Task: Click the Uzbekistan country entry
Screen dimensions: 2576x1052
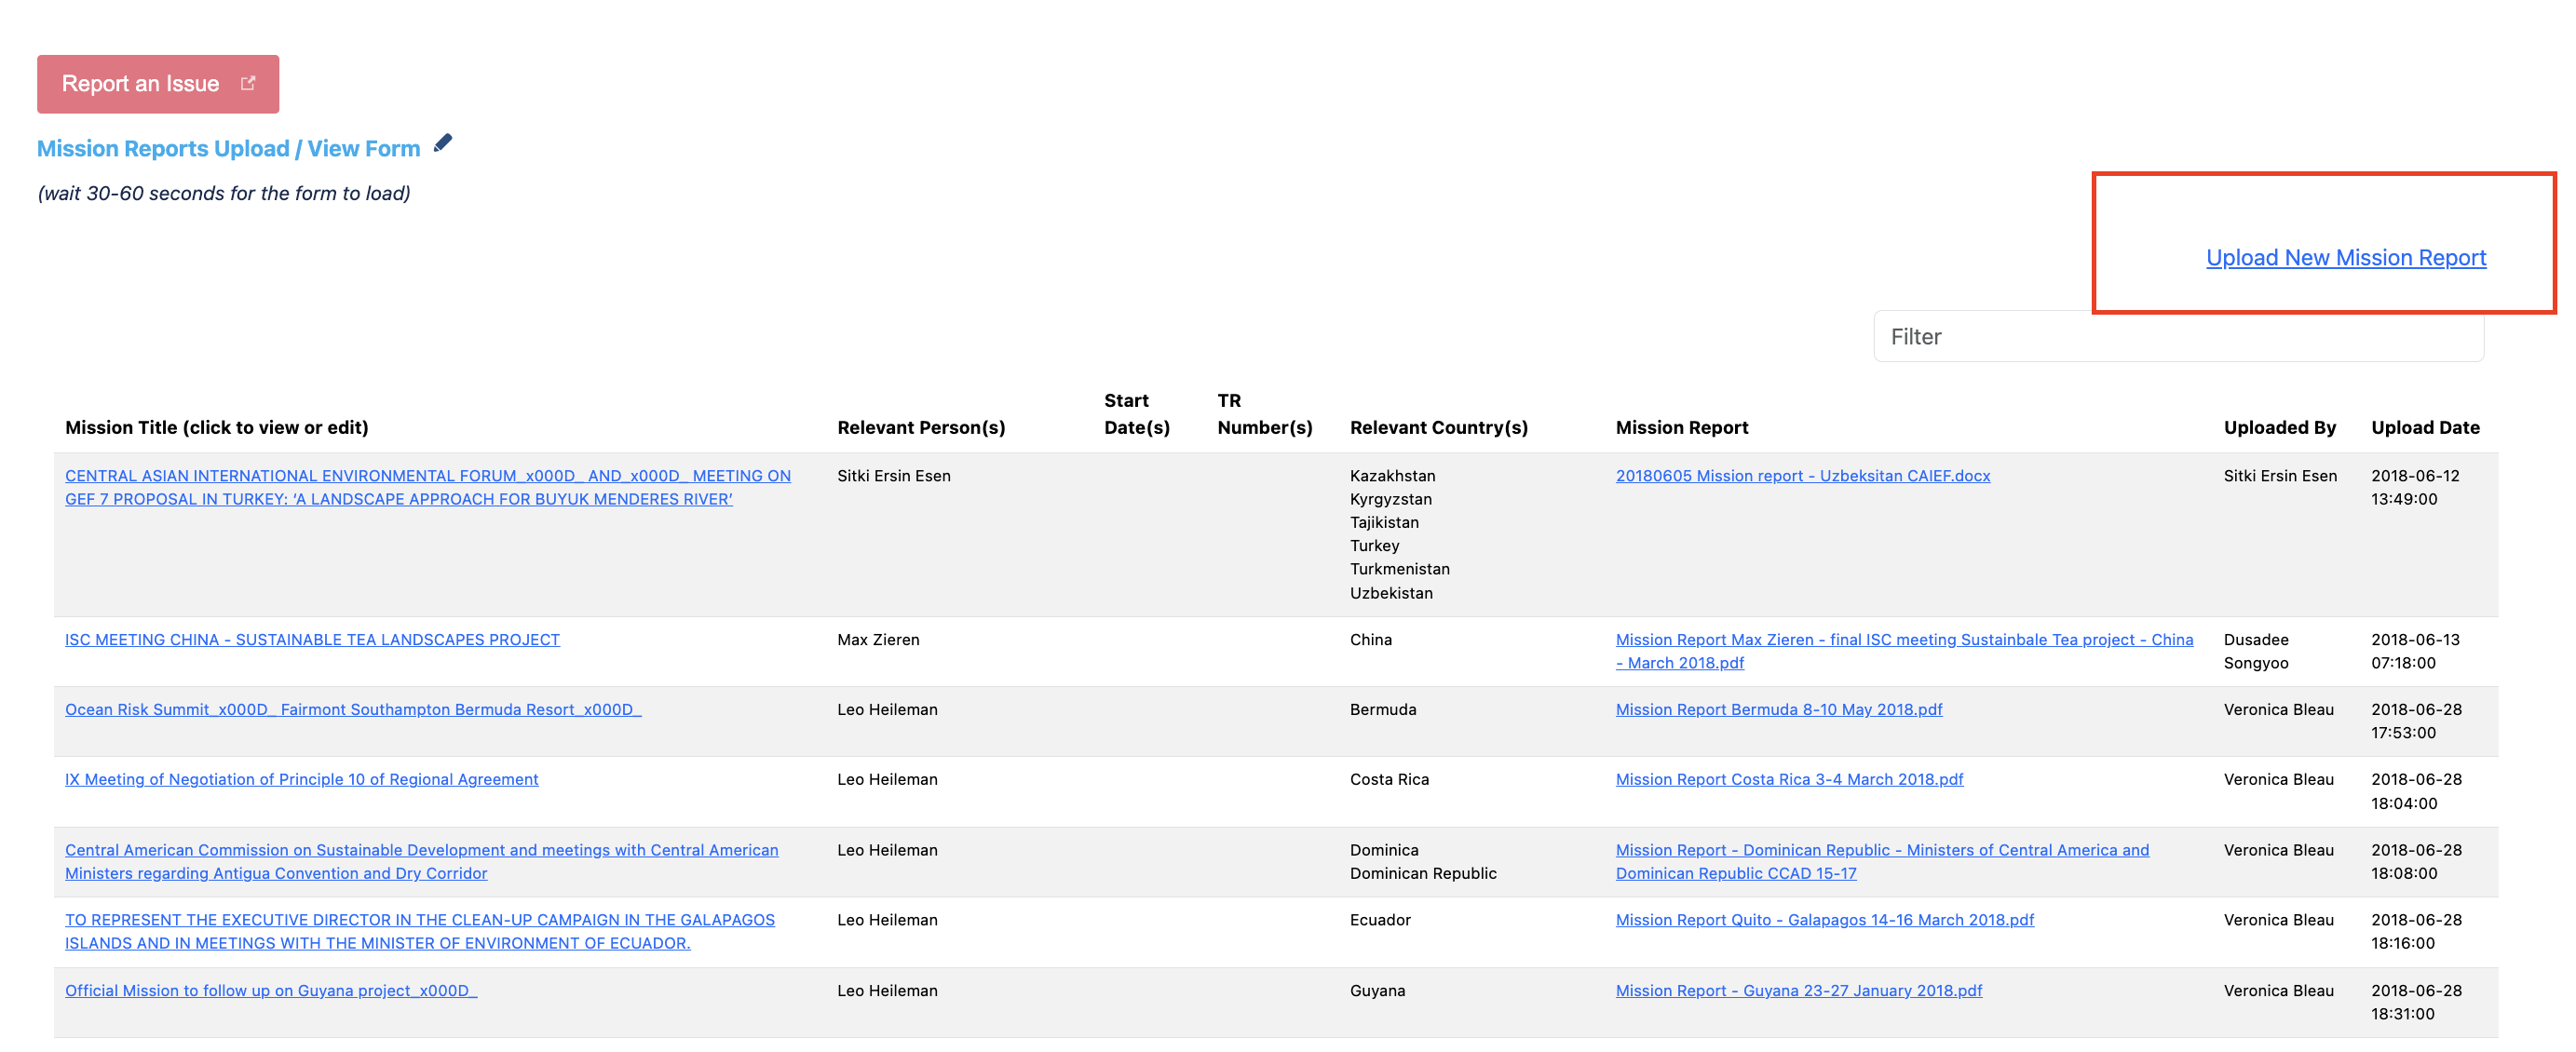Action: [x=1391, y=593]
